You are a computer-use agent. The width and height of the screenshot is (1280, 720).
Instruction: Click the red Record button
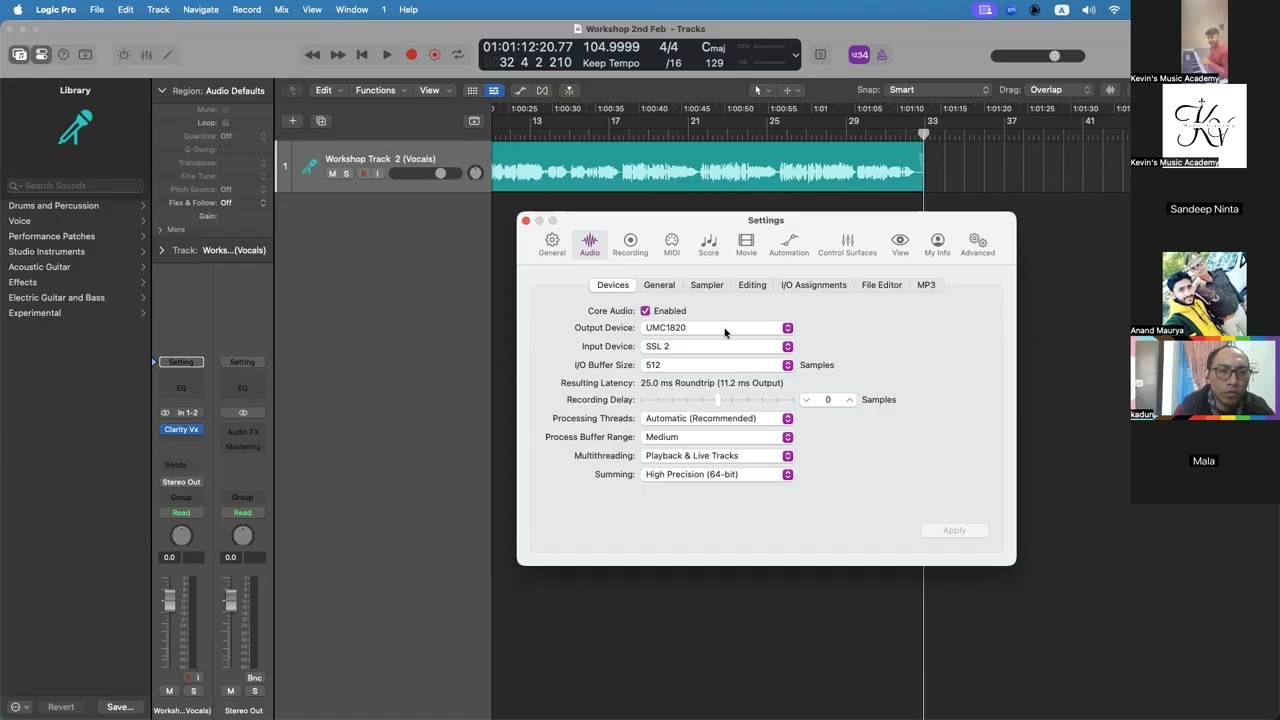tap(411, 55)
